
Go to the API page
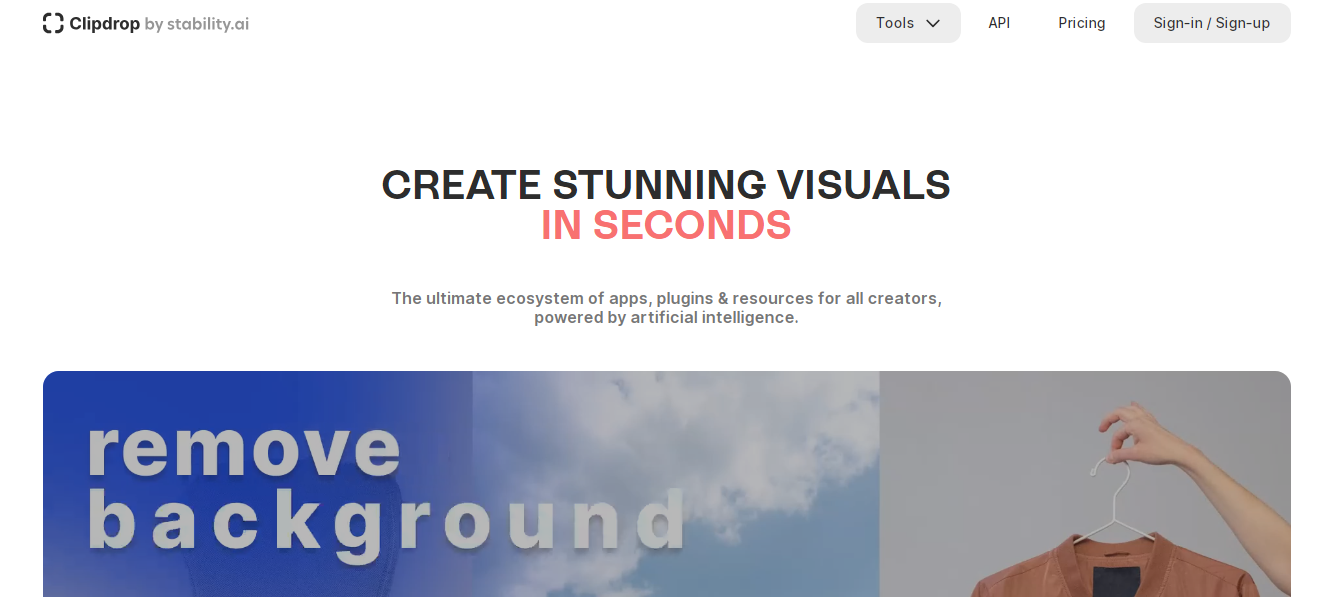click(999, 23)
